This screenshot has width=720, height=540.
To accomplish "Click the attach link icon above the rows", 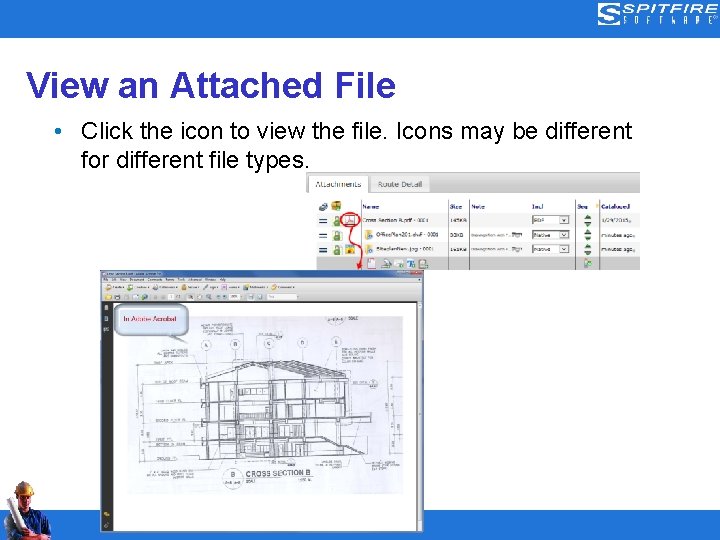I will click(x=324, y=207).
